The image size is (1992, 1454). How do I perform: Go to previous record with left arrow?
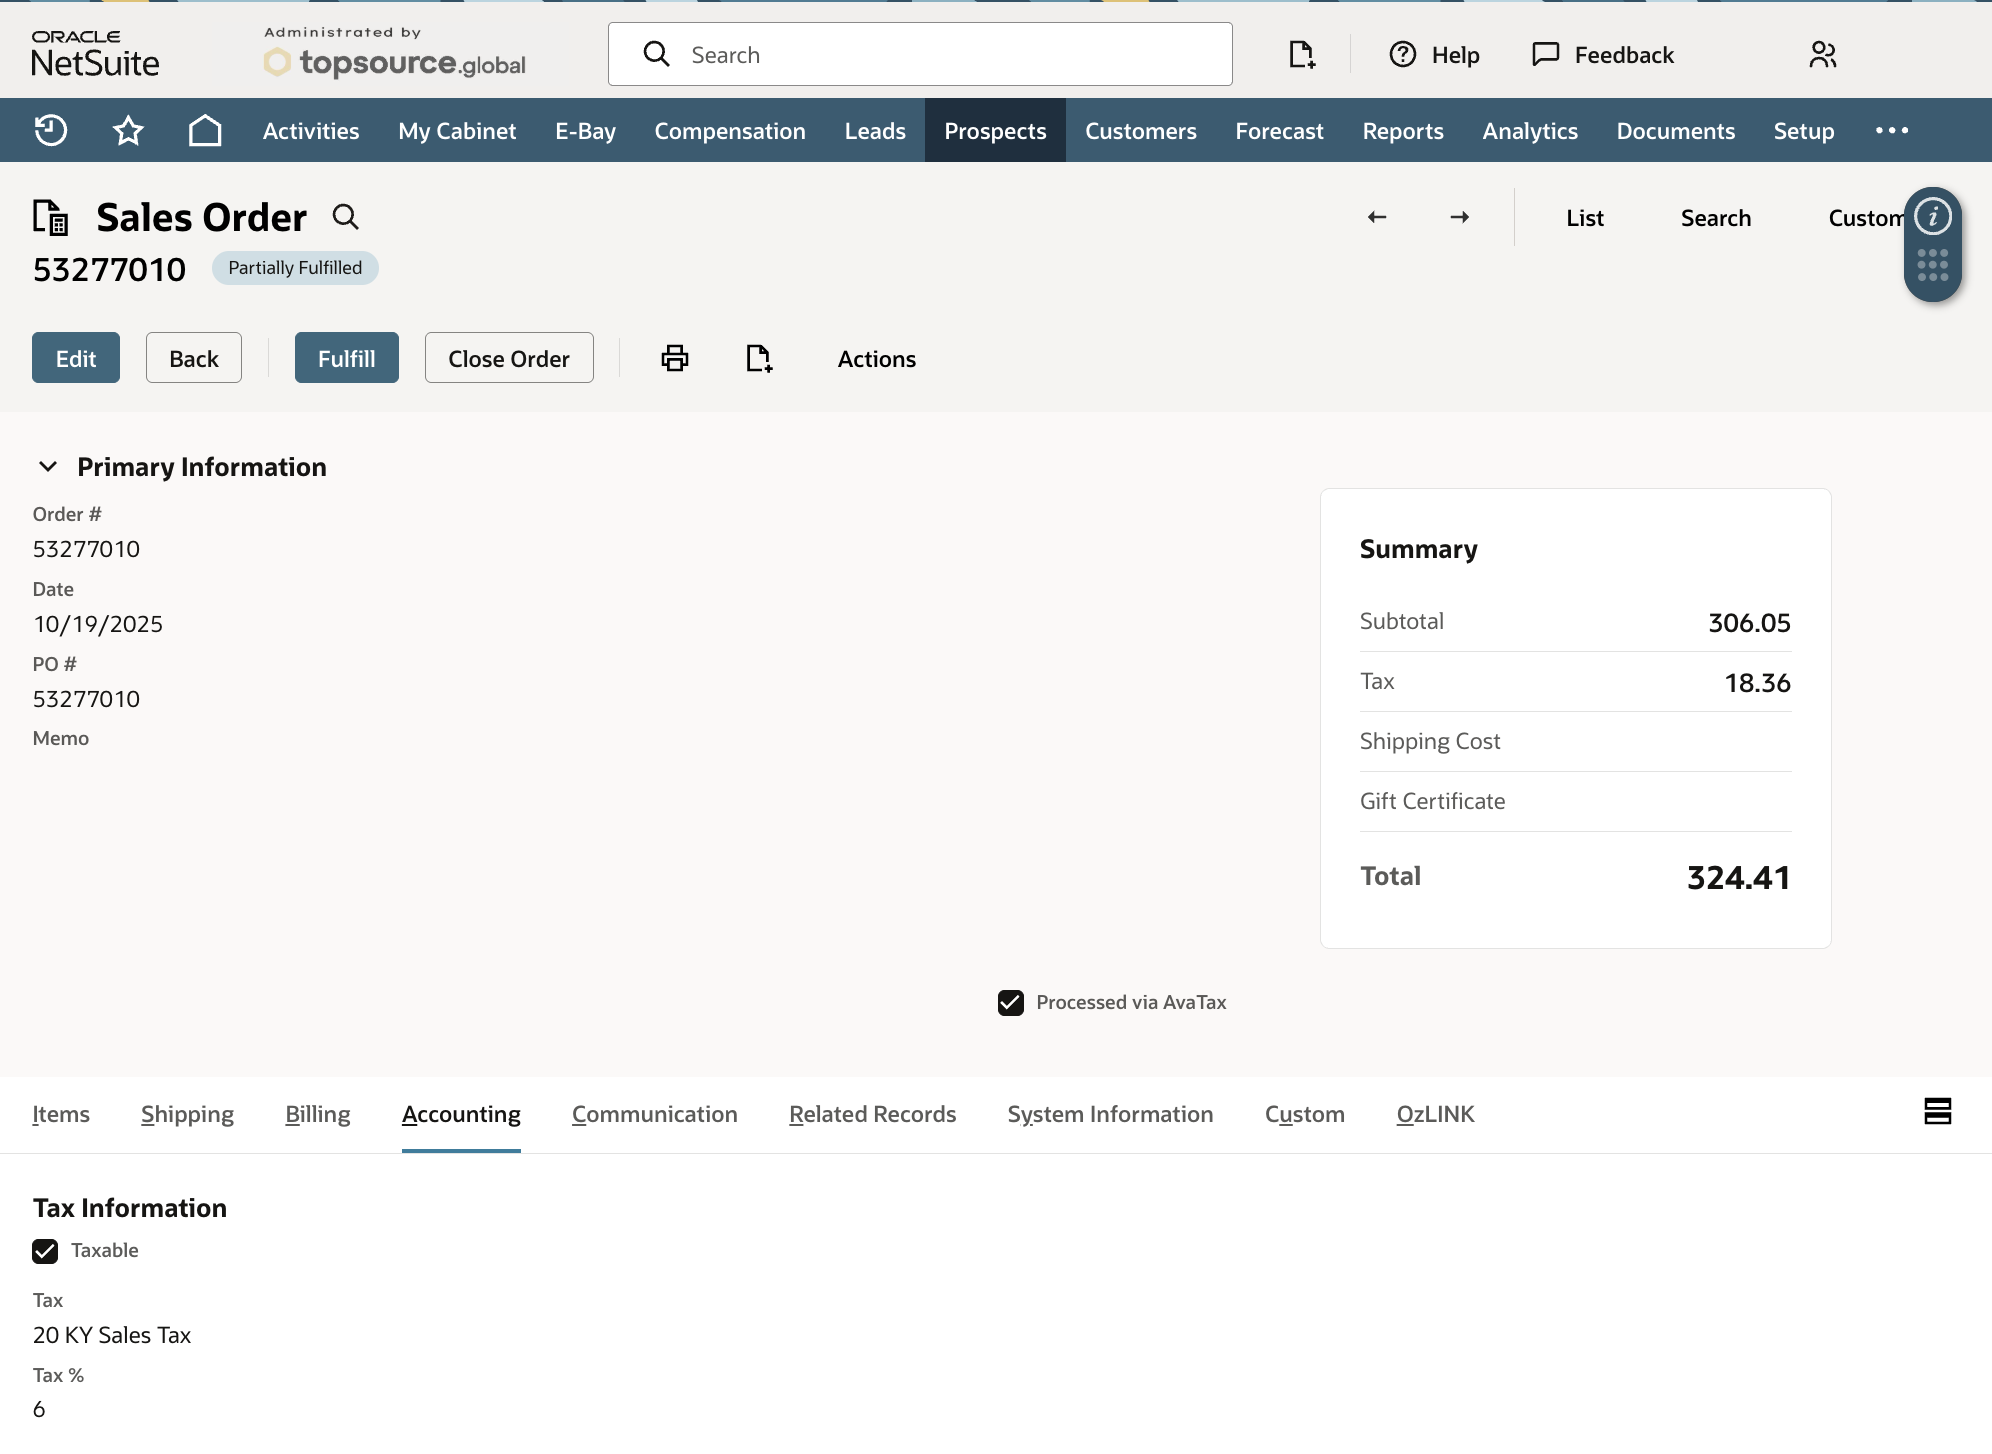click(x=1377, y=217)
